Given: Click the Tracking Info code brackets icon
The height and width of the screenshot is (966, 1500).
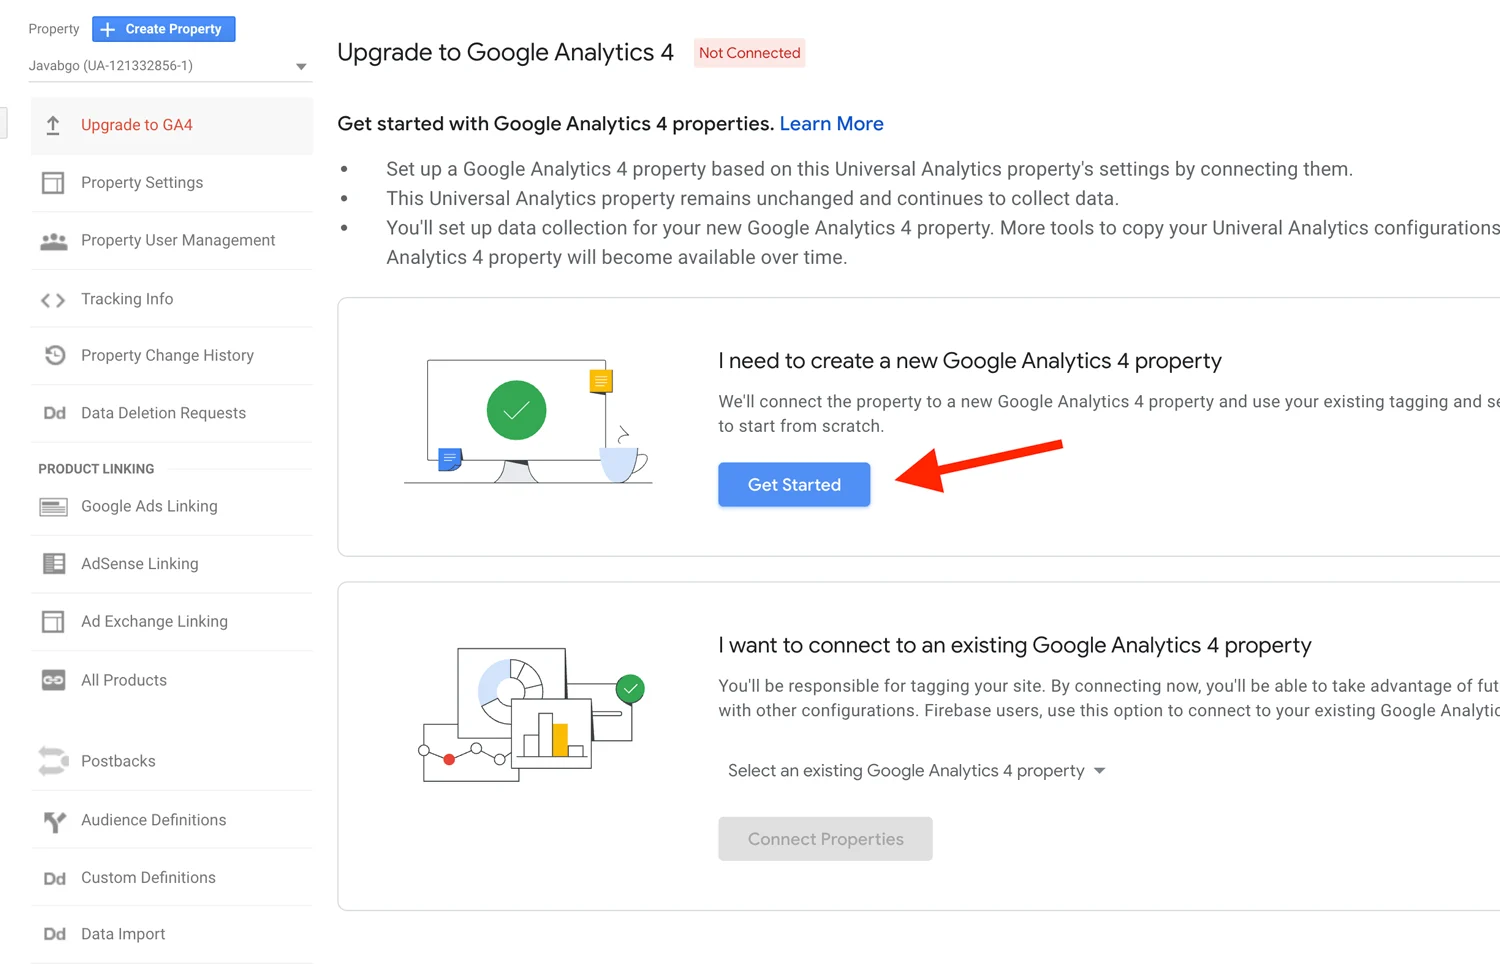Looking at the screenshot, I should (x=53, y=299).
